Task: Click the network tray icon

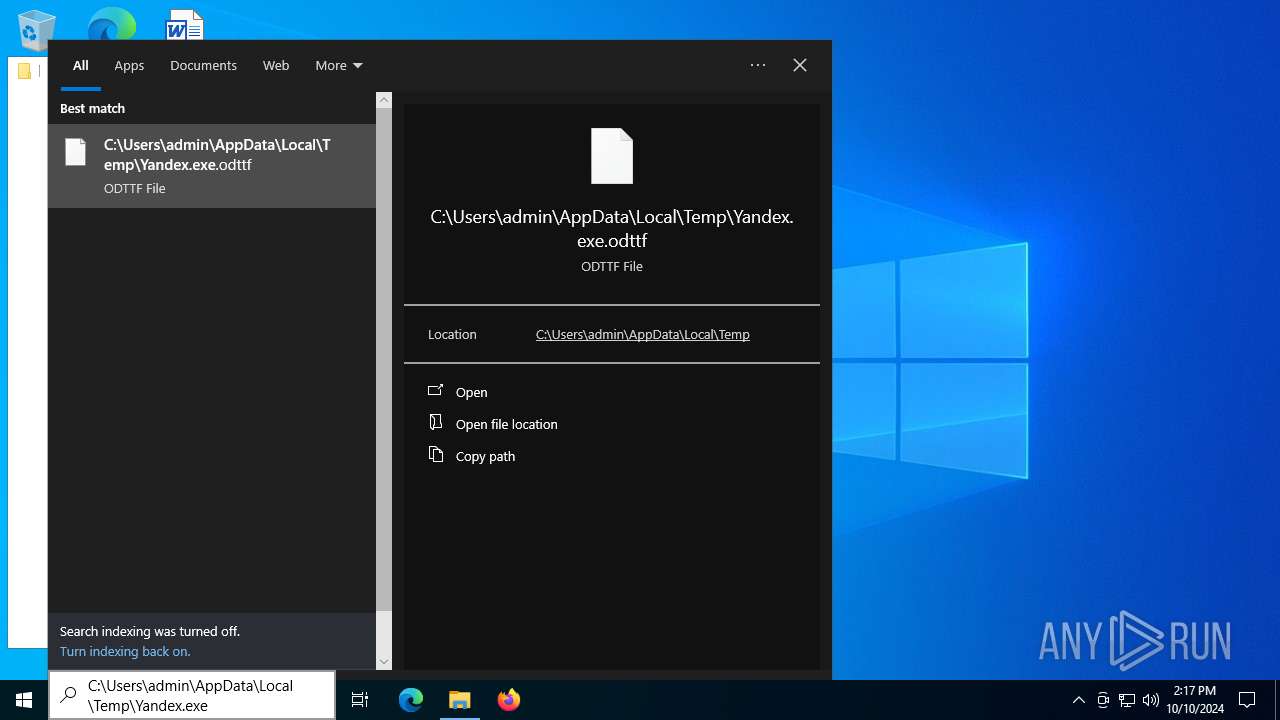Action: click(1127, 700)
